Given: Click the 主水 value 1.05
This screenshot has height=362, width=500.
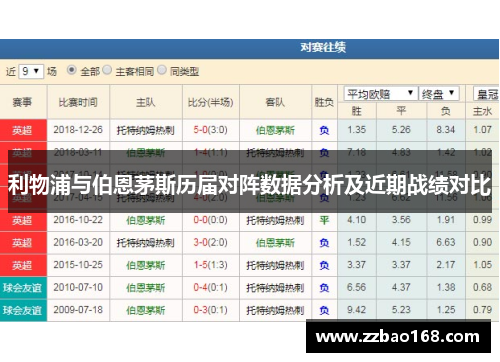Looking at the screenshot, I should click(482, 265).
